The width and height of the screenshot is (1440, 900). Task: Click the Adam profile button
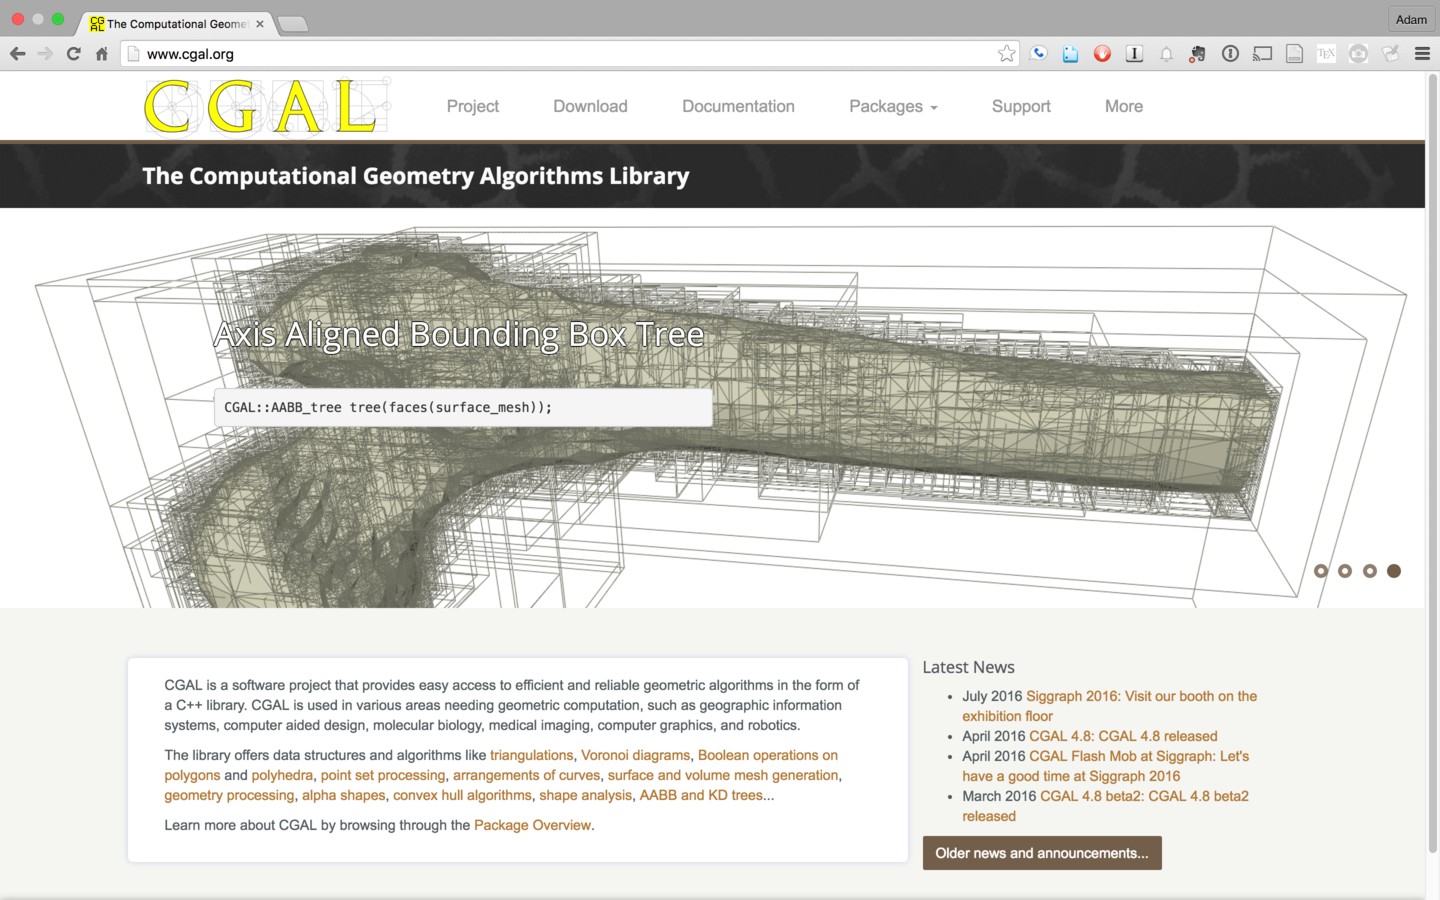(1411, 20)
